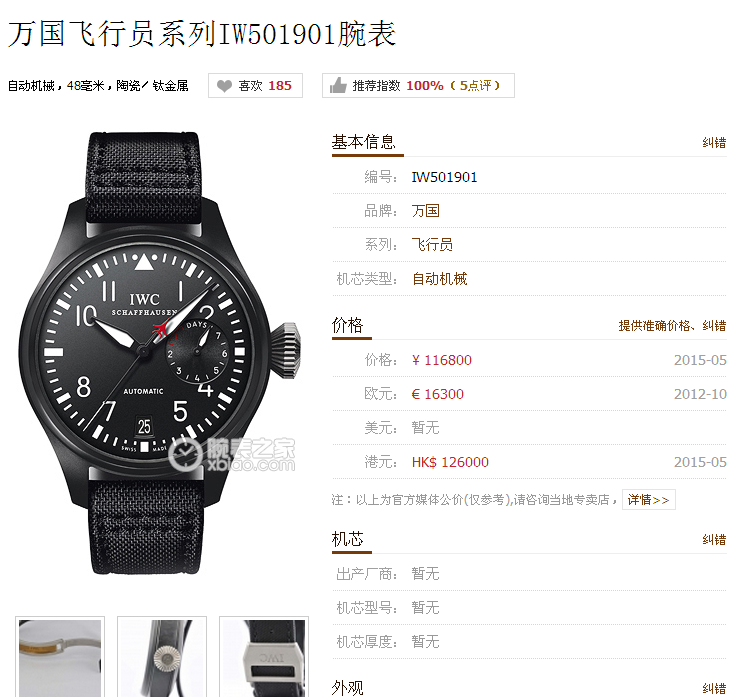View the first clasp thumbnail image
This screenshot has width=753, height=697.
[x=60, y=657]
